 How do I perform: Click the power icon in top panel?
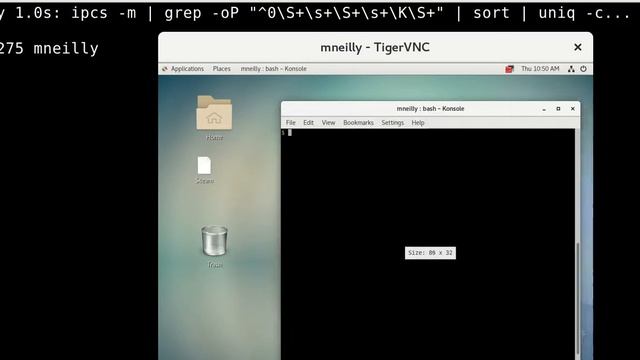coord(583,69)
